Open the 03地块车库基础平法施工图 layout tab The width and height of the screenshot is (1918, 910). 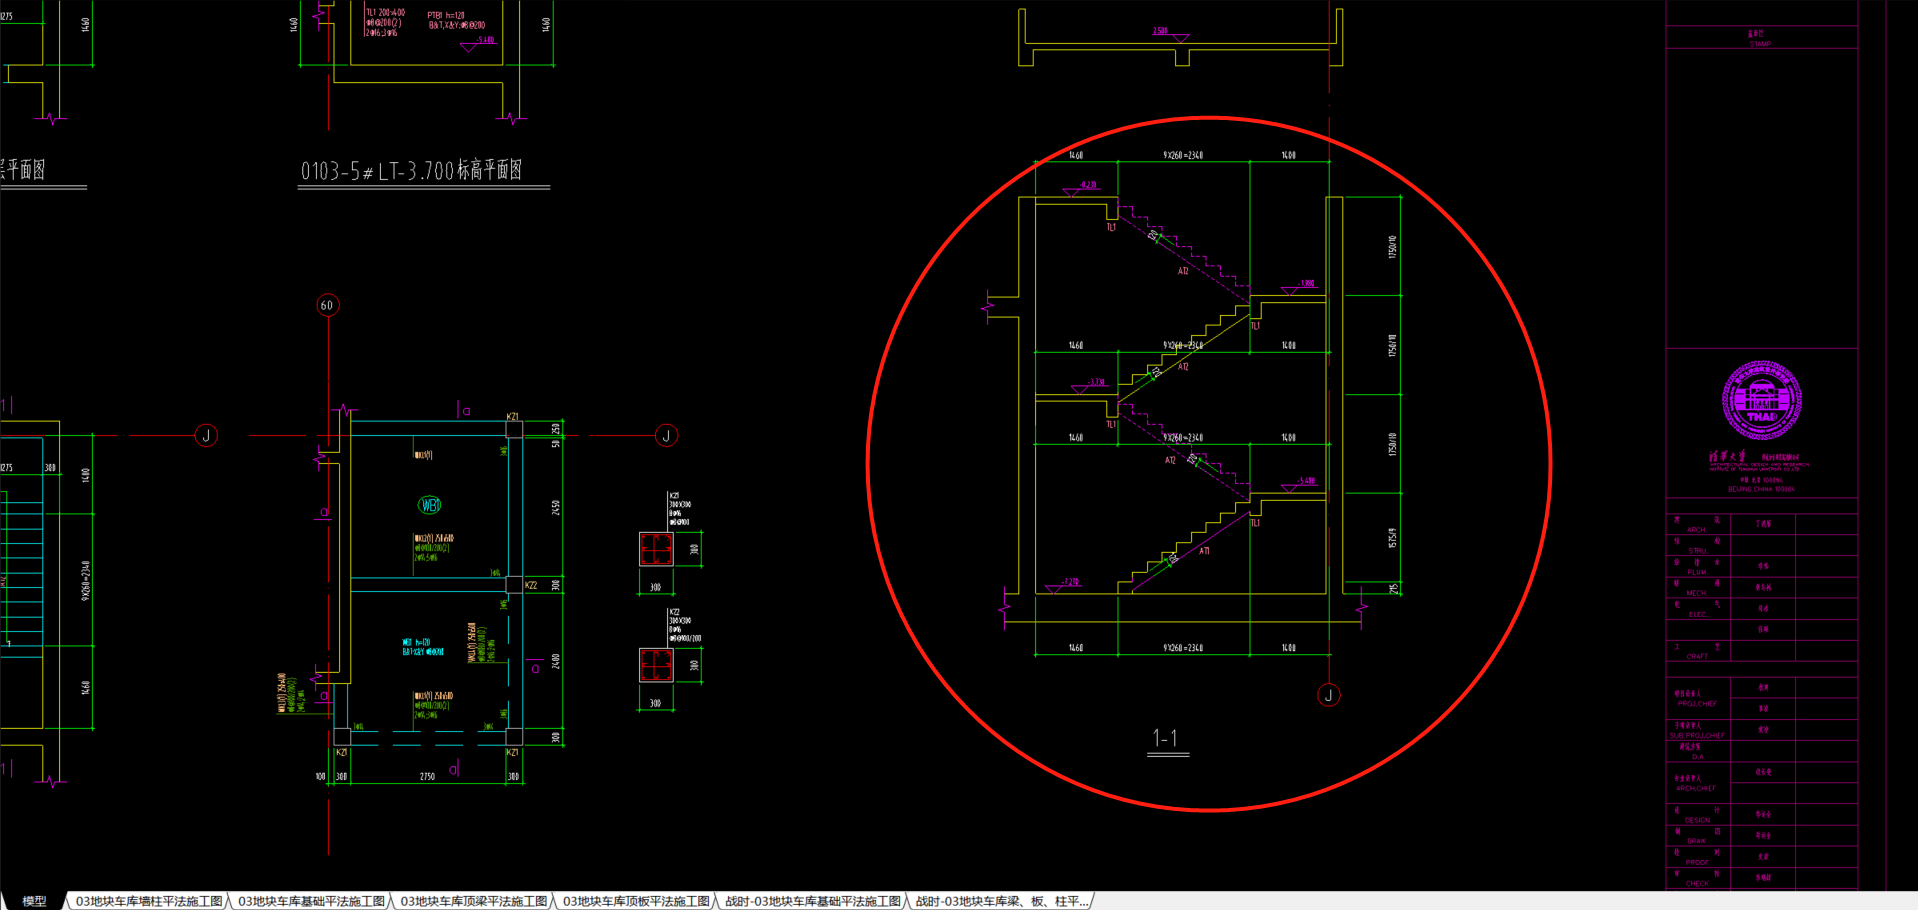tap(311, 901)
